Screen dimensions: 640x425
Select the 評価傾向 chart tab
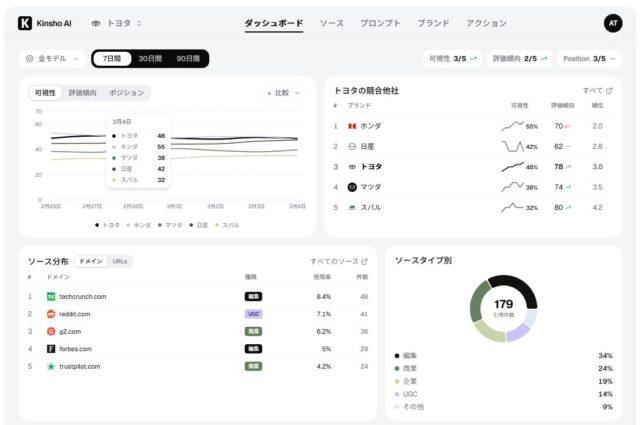[82, 93]
